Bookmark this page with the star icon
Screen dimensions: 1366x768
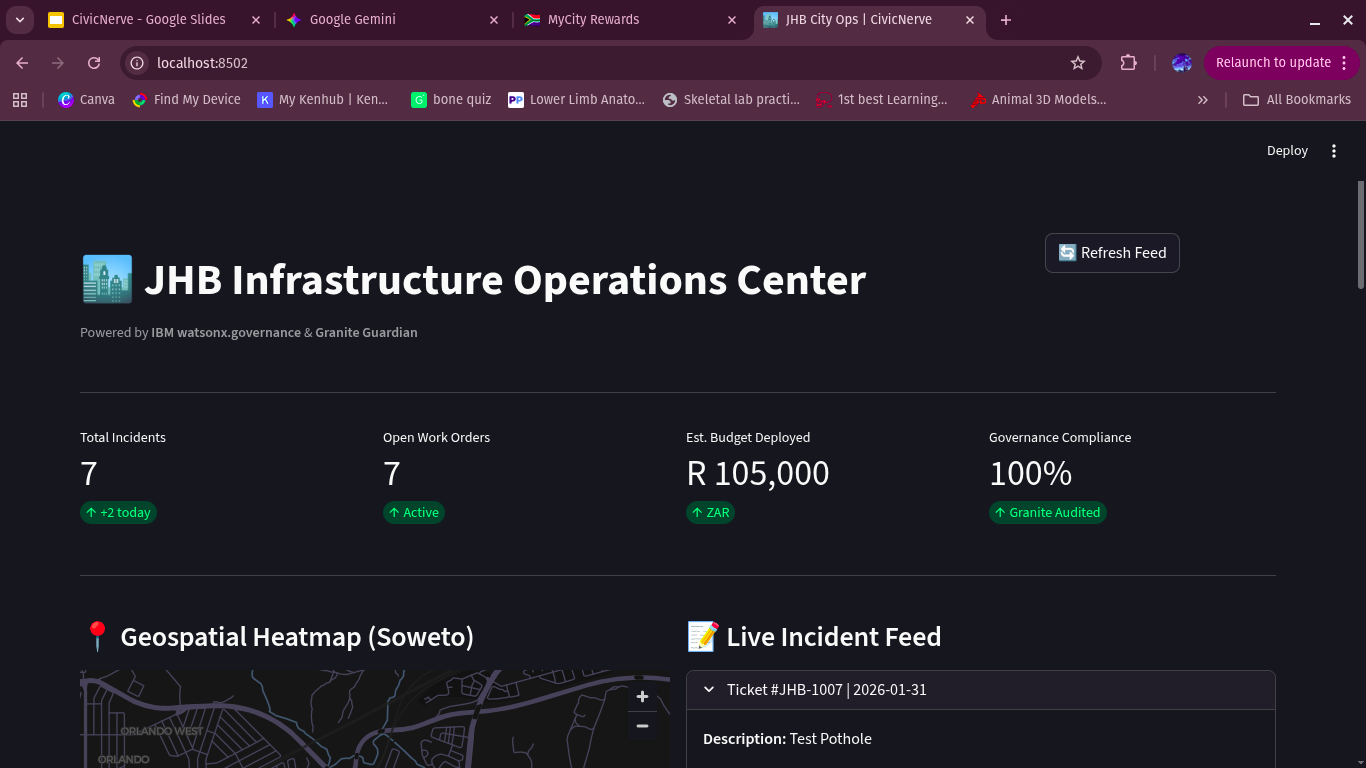click(x=1077, y=63)
